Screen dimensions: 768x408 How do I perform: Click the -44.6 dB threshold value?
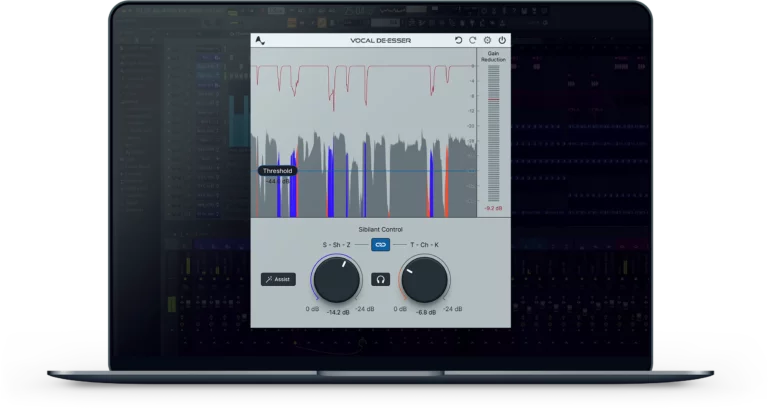[277, 181]
